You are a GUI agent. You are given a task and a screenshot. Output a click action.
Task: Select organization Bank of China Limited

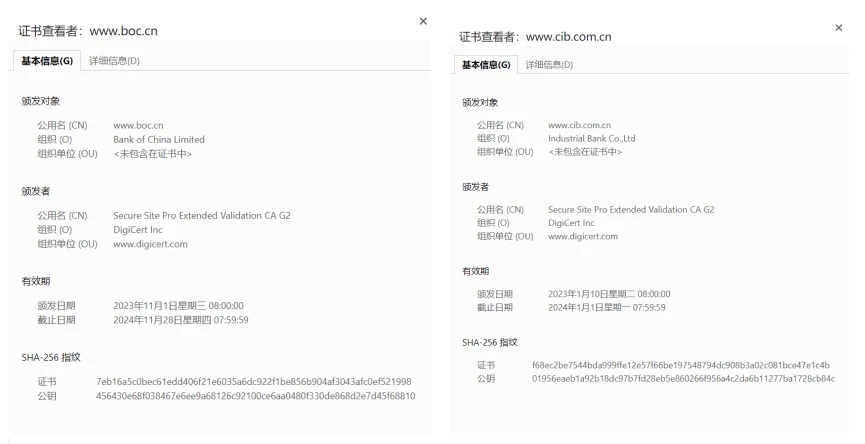tap(159, 140)
